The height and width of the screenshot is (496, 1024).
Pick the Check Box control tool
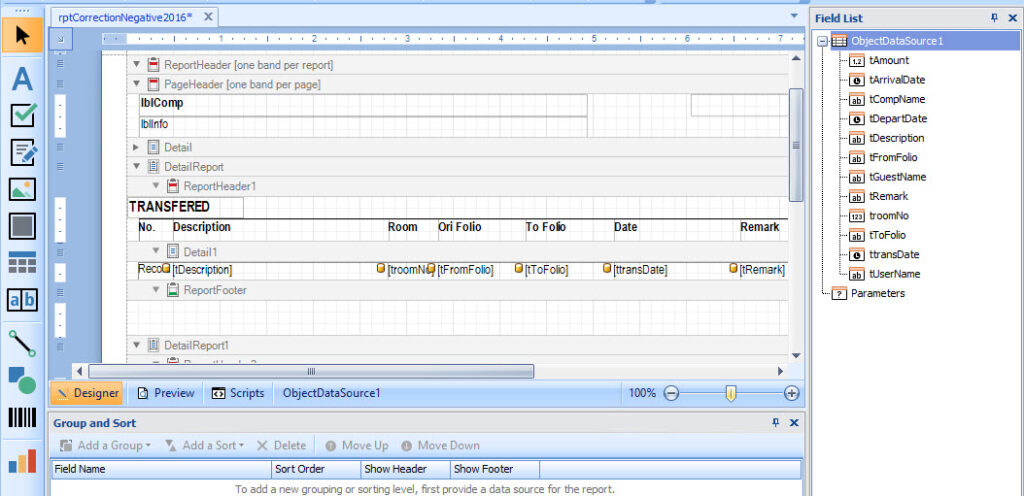[x=22, y=115]
